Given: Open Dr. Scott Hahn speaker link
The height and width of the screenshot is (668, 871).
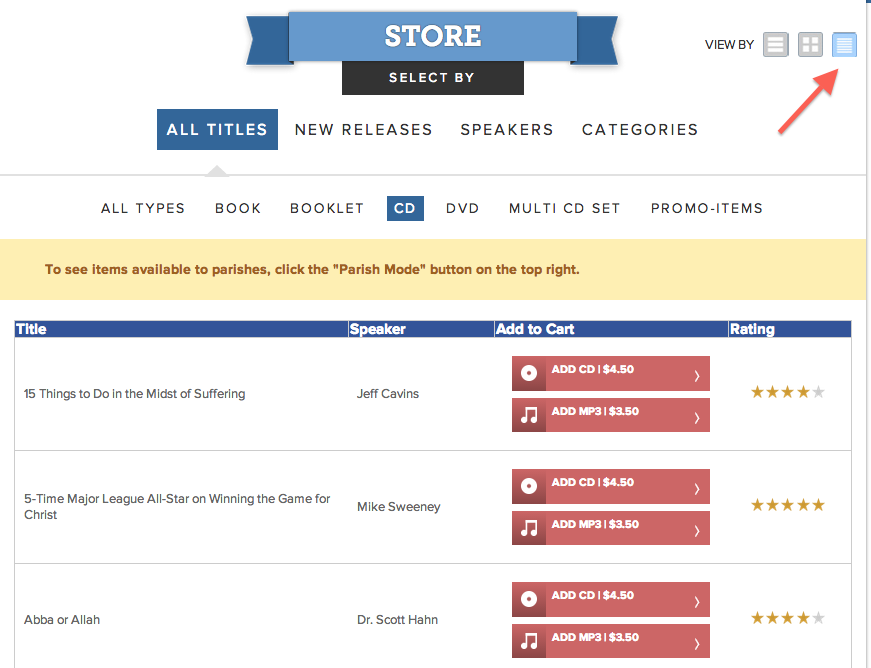Looking at the screenshot, I should (397, 620).
